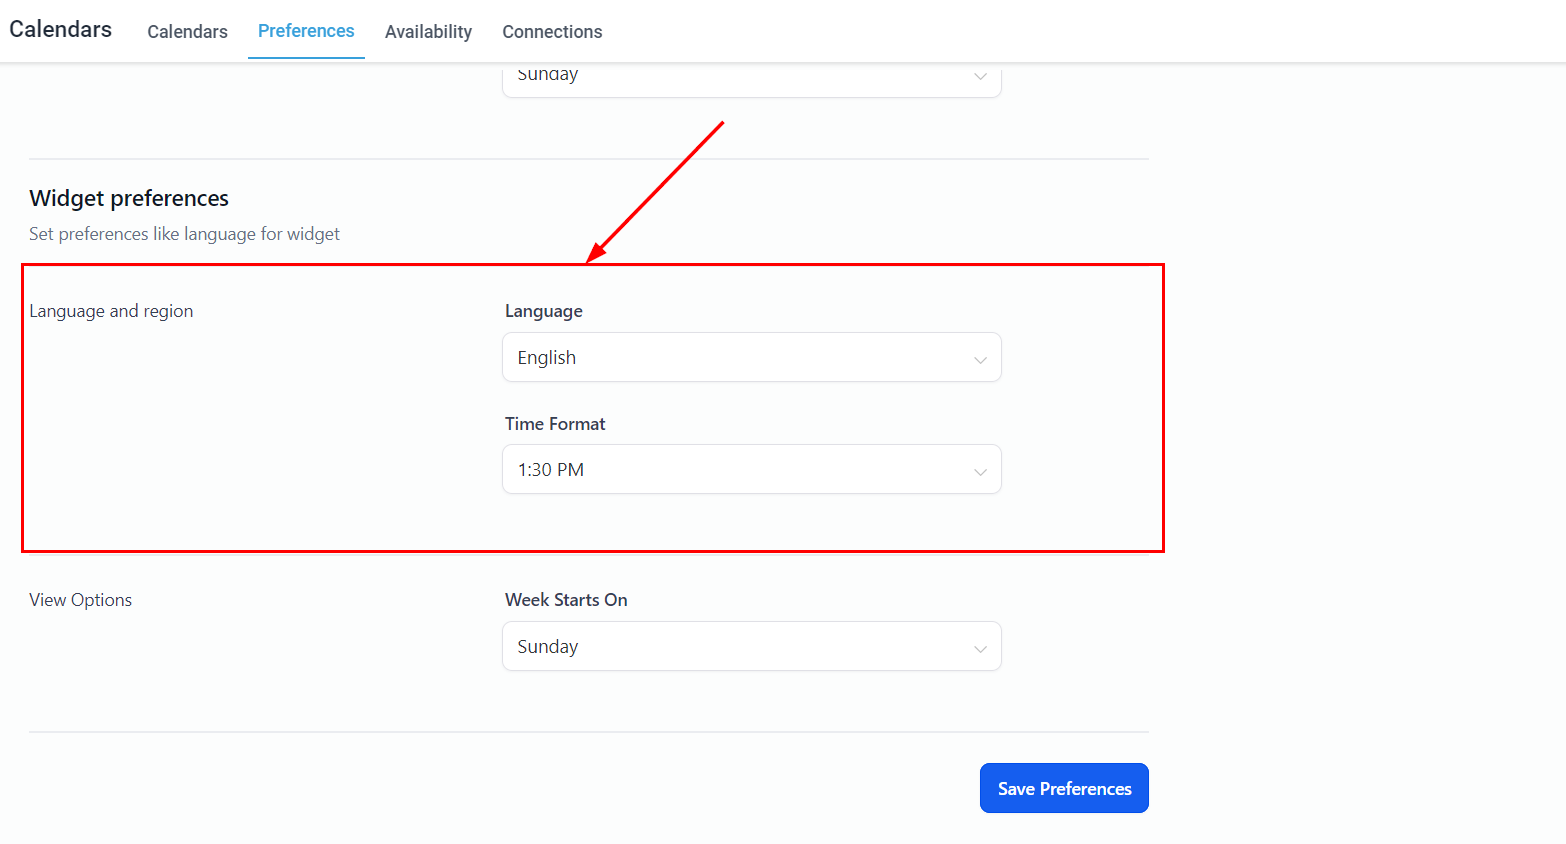Open the Availability tab
This screenshot has width=1566, height=844.
coord(428,32)
